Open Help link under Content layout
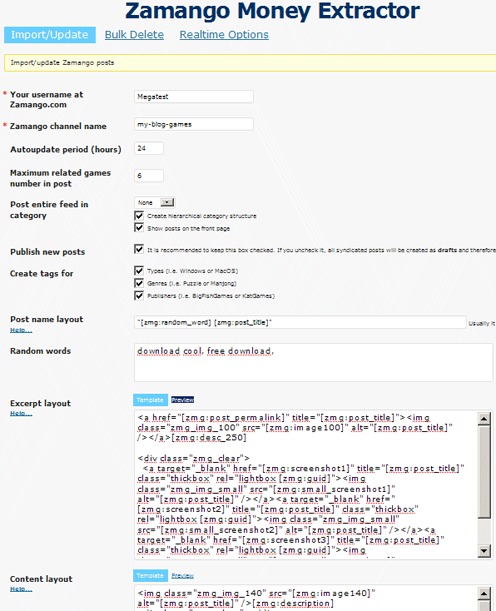This screenshot has height=611, width=496. [21, 589]
